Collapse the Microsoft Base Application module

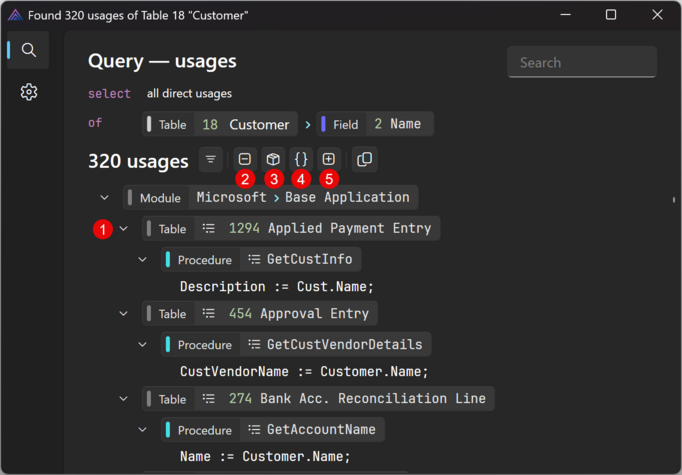tap(105, 198)
